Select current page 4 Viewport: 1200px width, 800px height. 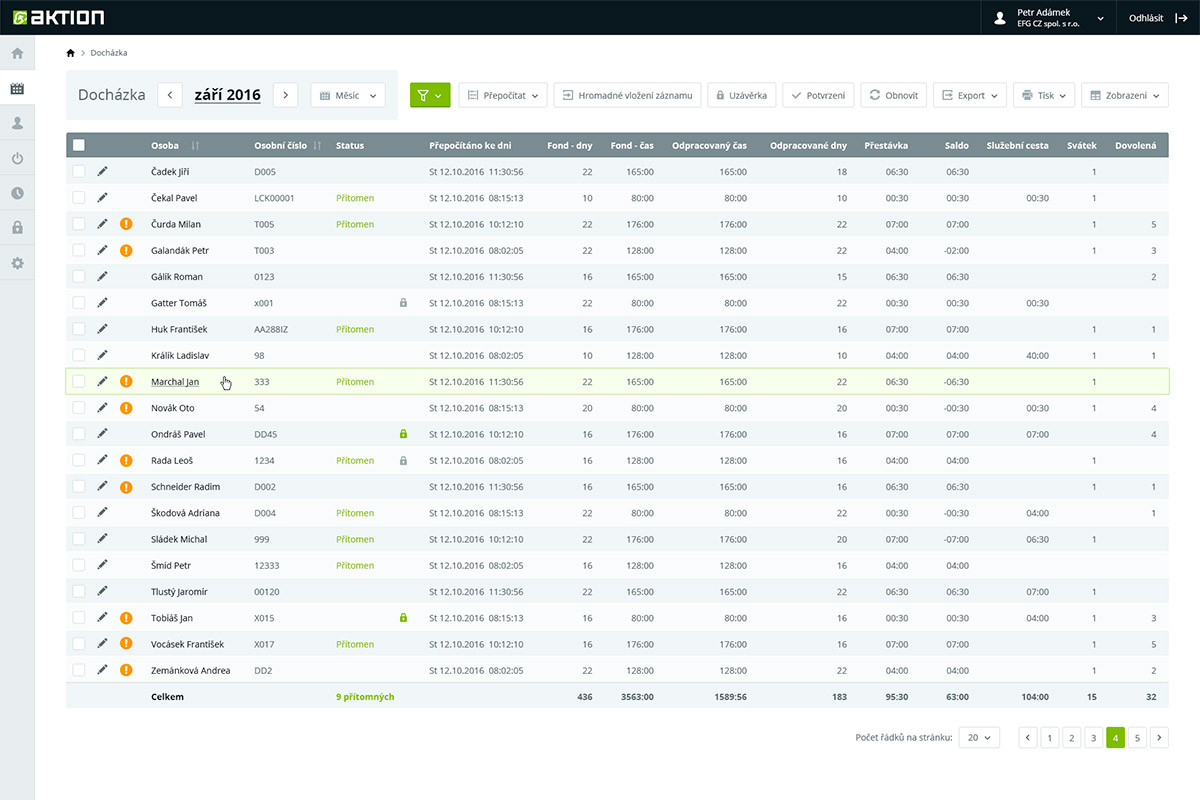(1116, 738)
